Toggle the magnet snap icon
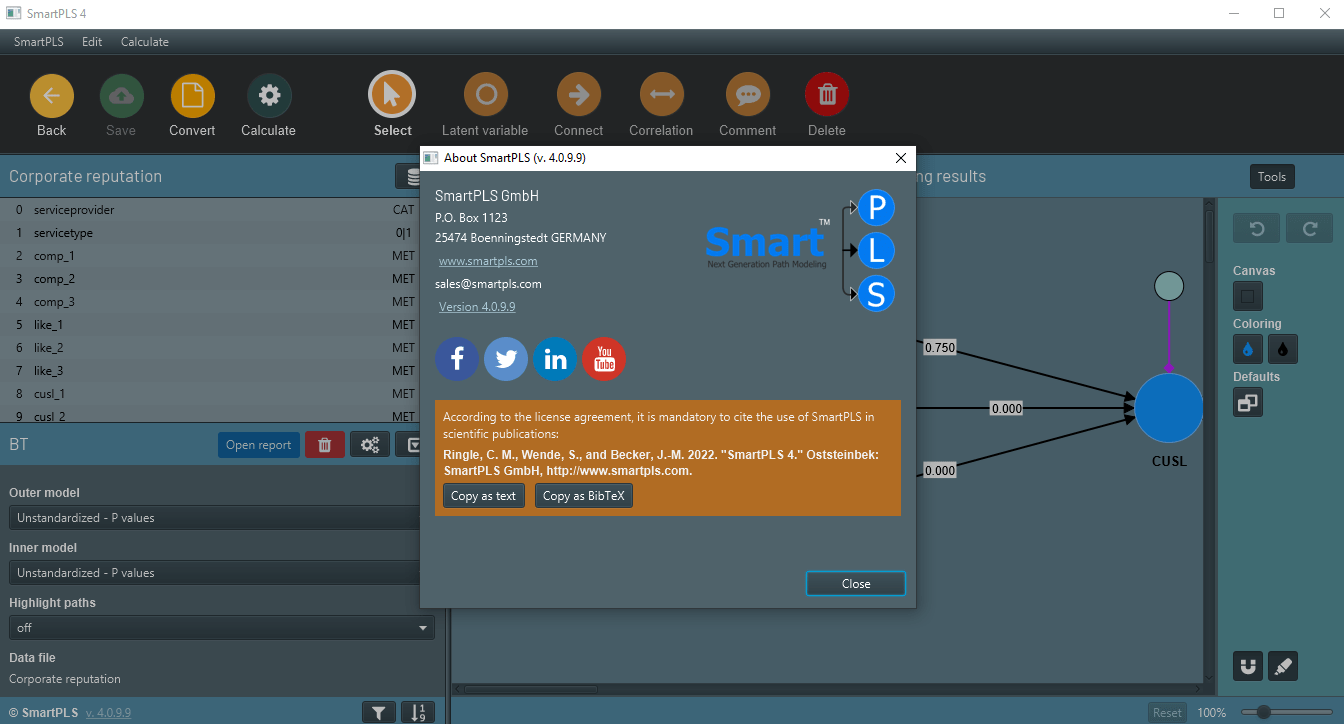The height and width of the screenshot is (724, 1344). [1247, 665]
